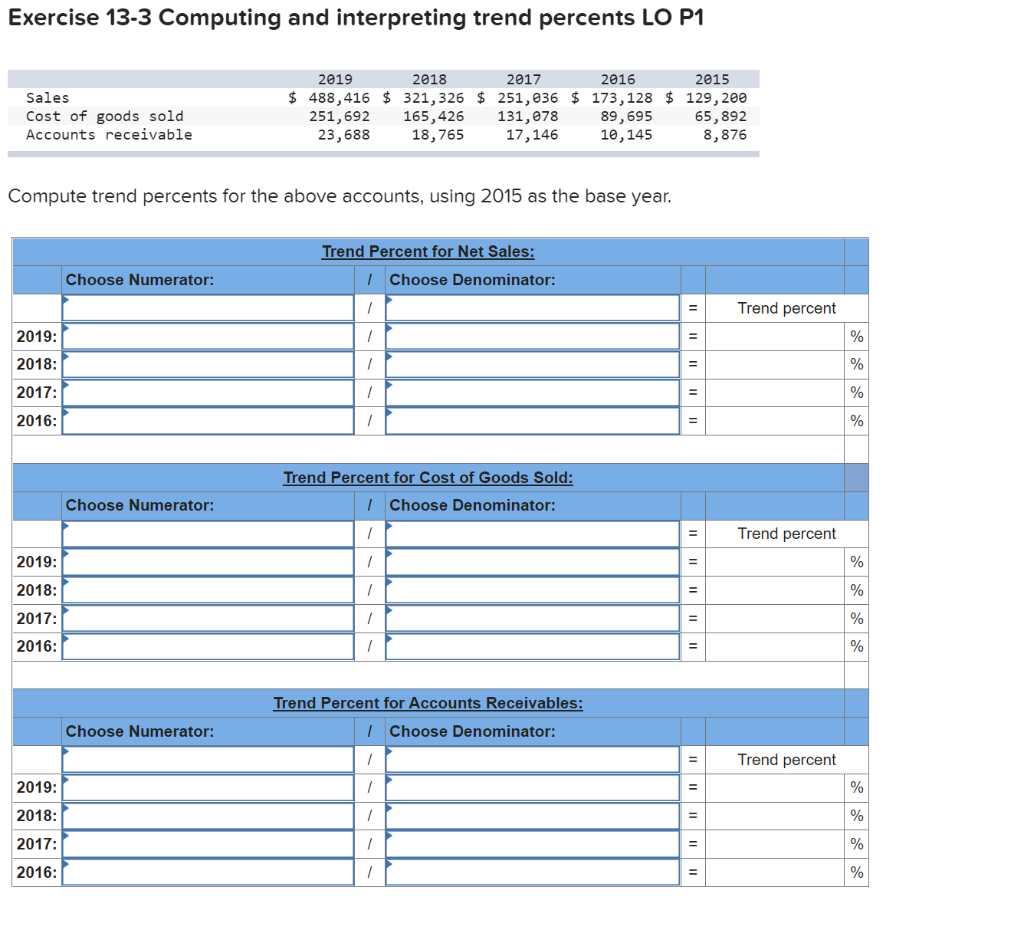The image size is (1024, 943).
Task: Open the 2017 numerator dropdown under Cost of Goods Sold
Action: [x=207, y=617]
